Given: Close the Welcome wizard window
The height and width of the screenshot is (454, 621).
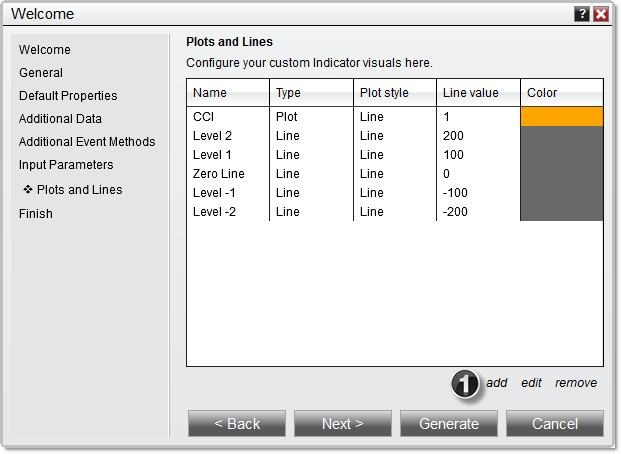Looking at the screenshot, I should click(x=600, y=14).
